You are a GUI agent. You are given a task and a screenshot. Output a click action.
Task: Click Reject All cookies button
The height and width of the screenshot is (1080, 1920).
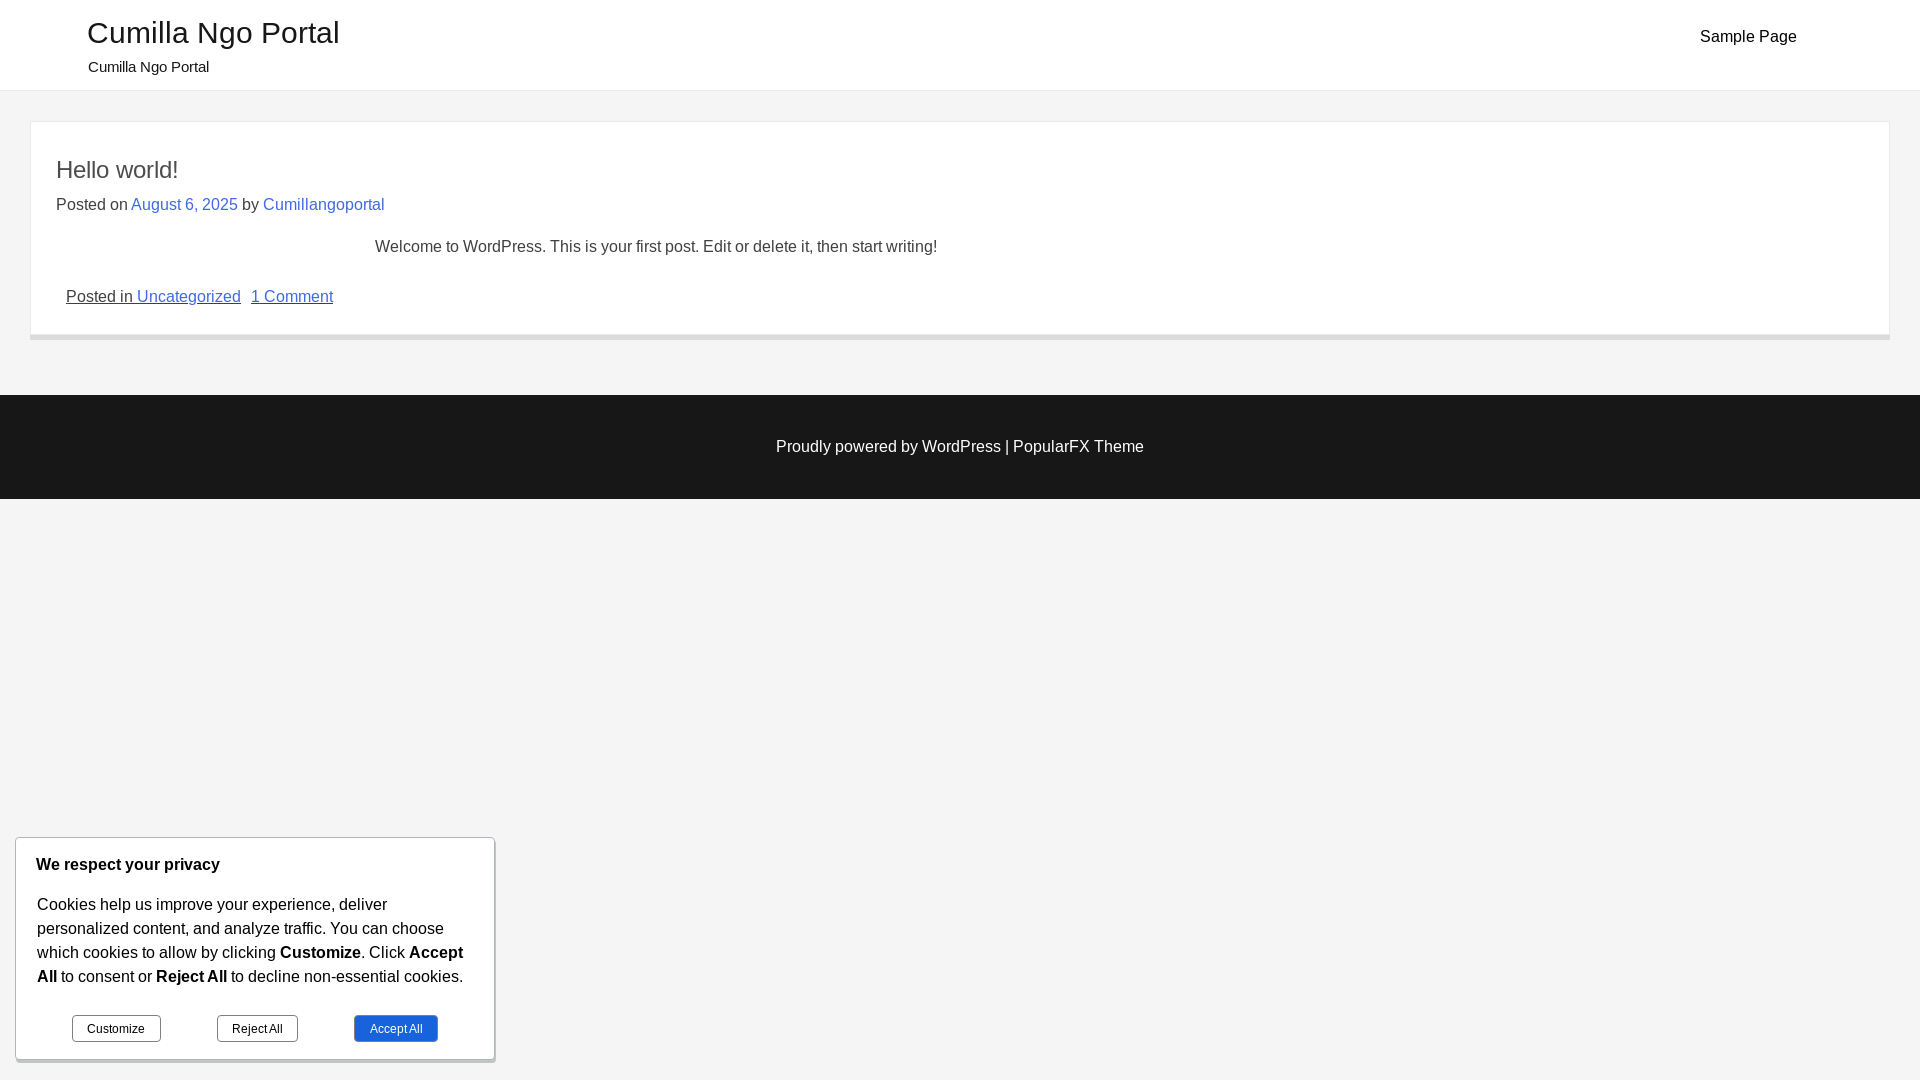[x=257, y=1028]
